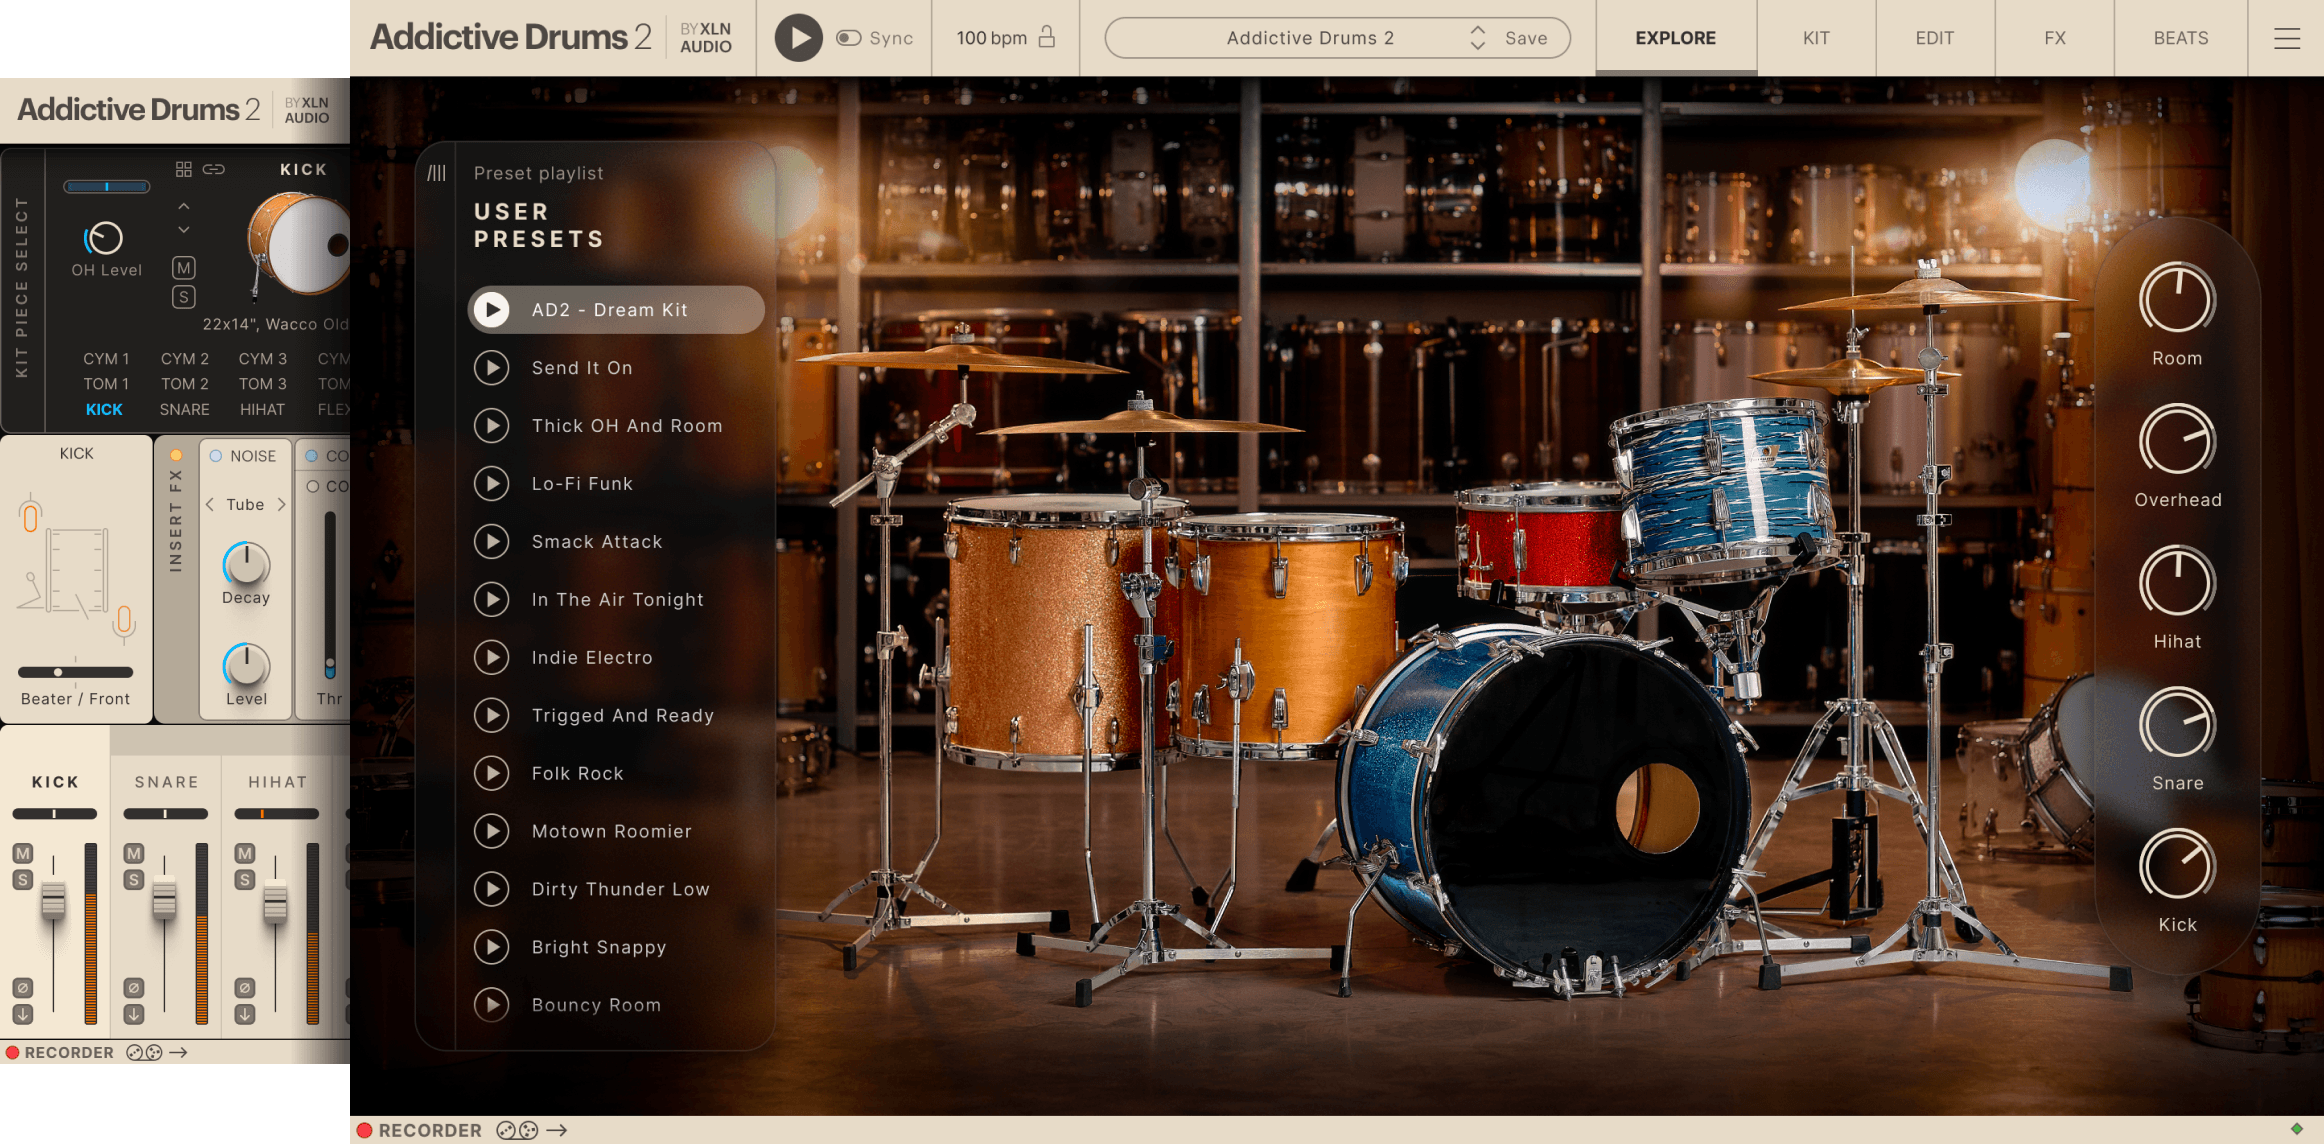The width and height of the screenshot is (2324, 1144).
Task: Click Save preset button
Action: click(x=1526, y=38)
